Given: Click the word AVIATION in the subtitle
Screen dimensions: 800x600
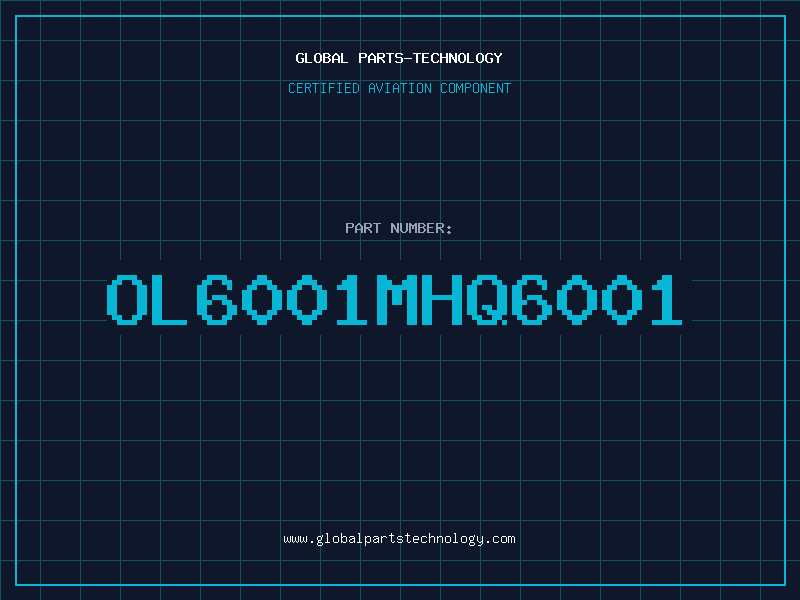Looking at the screenshot, I should click(400, 88).
